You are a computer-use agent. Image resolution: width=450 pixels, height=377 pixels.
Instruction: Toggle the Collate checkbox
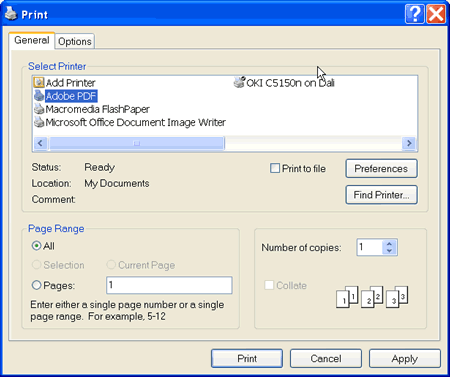(x=269, y=285)
